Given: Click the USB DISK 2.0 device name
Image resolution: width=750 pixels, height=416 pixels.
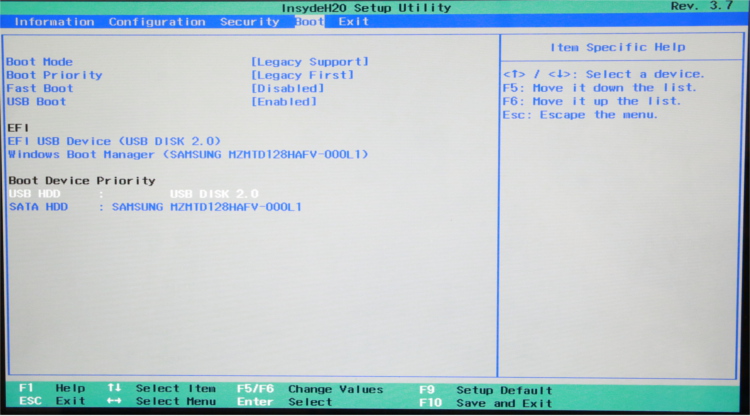Looking at the screenshot, I should pyautogui.click(x=214, y=194).
